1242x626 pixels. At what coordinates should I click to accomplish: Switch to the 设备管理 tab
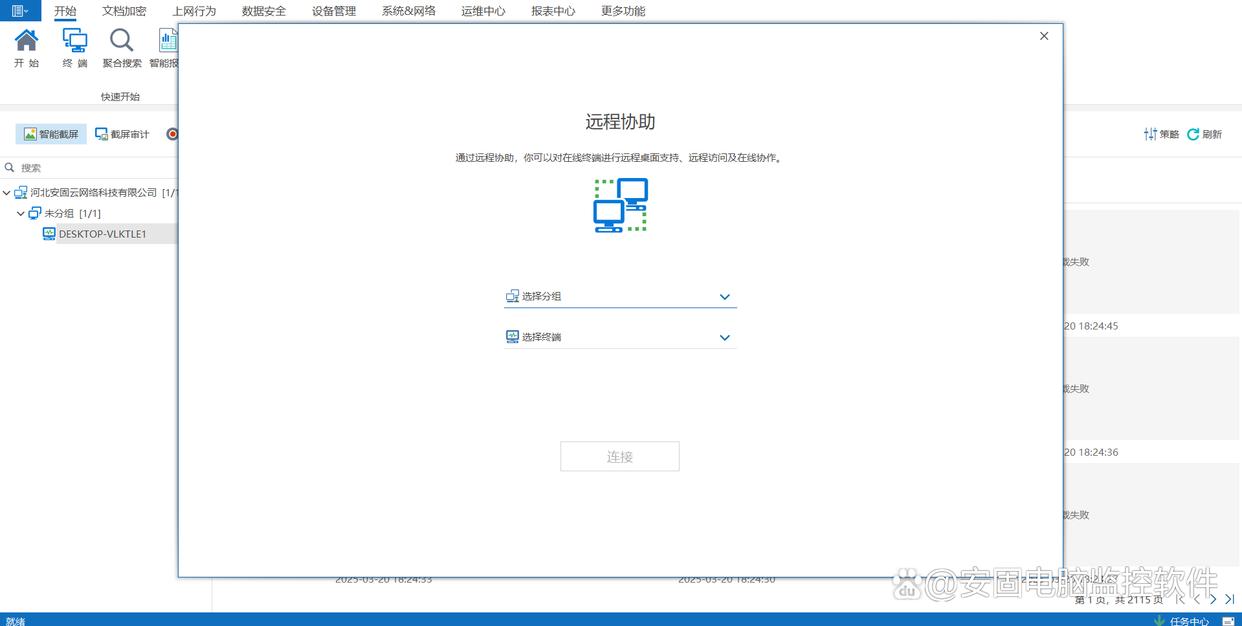(334, 11)
